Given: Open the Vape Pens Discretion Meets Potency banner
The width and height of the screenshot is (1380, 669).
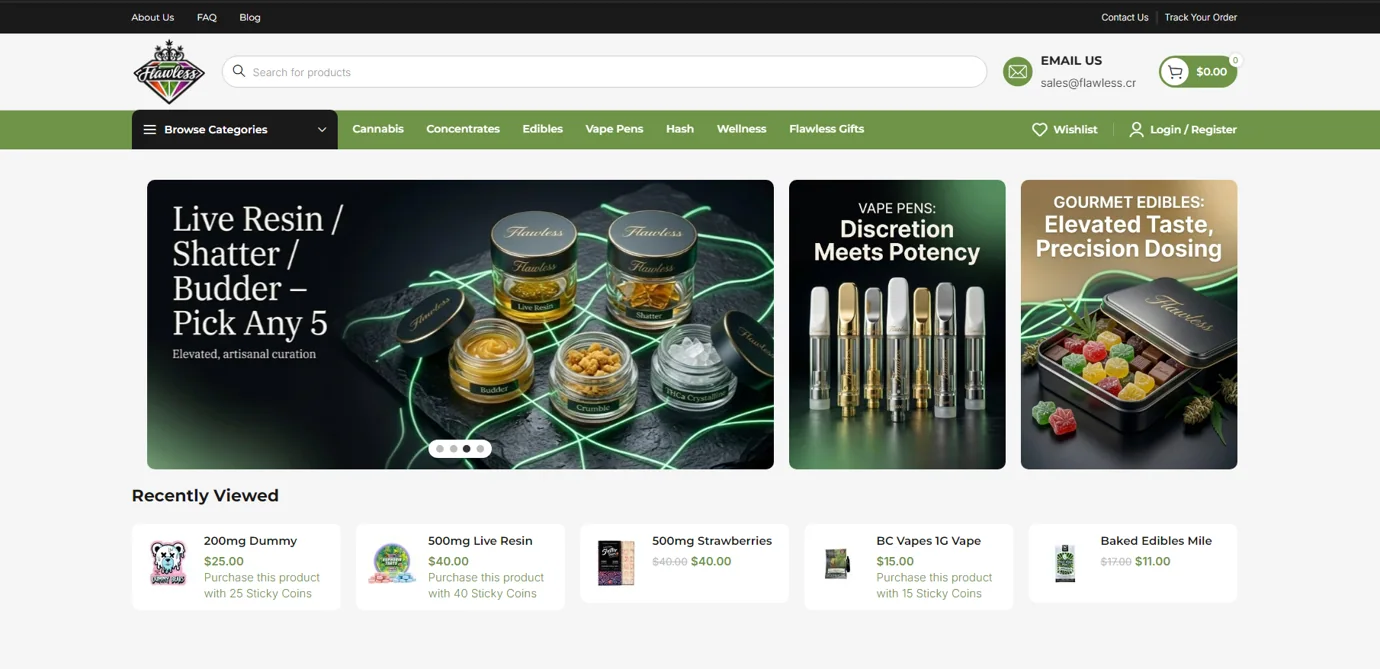Looking at the screenshot, I should coord(897,324).
